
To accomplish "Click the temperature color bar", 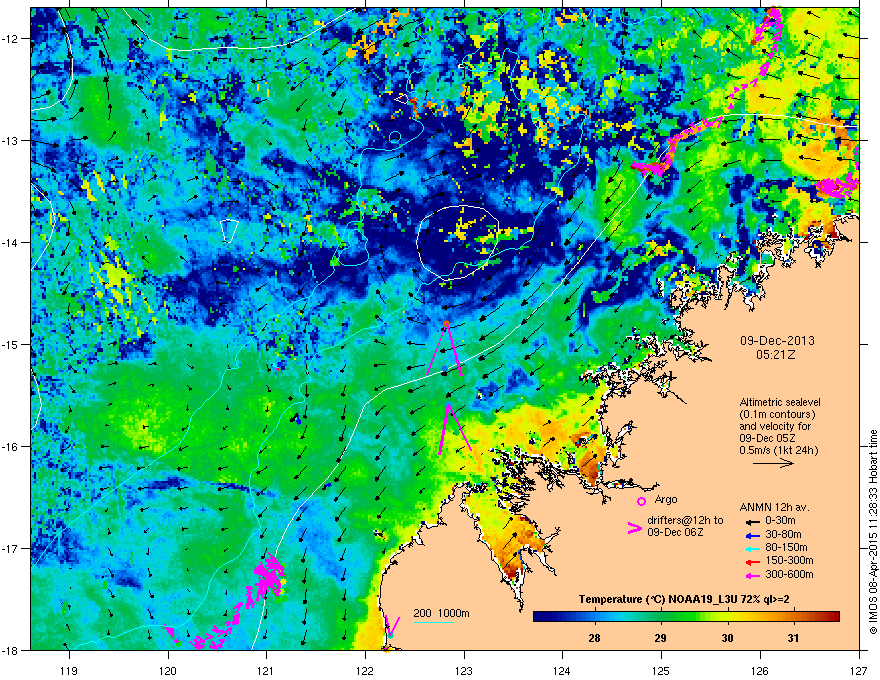I will point(686,617).
